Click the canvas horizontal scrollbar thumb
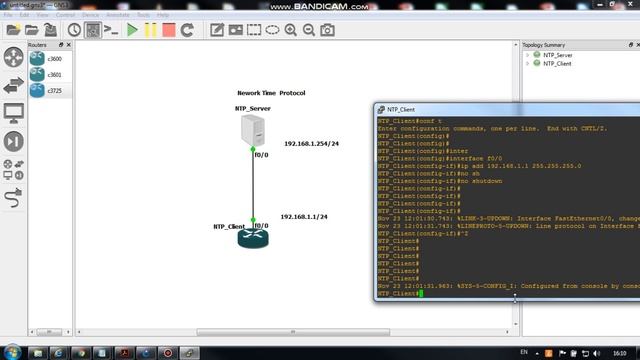The height and width of the screenshot is (360, 640). coord(293,332)
